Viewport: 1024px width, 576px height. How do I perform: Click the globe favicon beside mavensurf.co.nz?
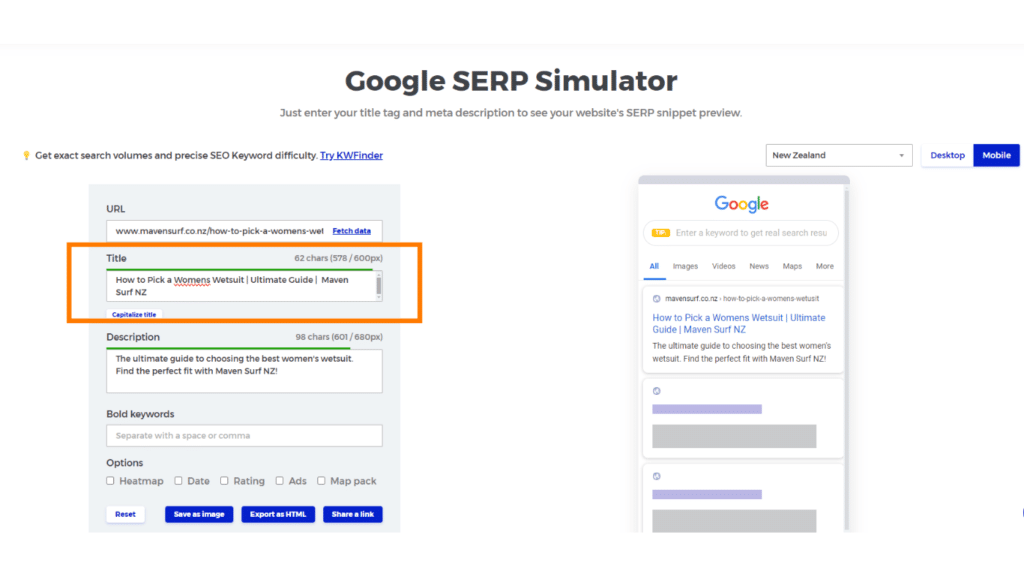(x=656, y=298)
